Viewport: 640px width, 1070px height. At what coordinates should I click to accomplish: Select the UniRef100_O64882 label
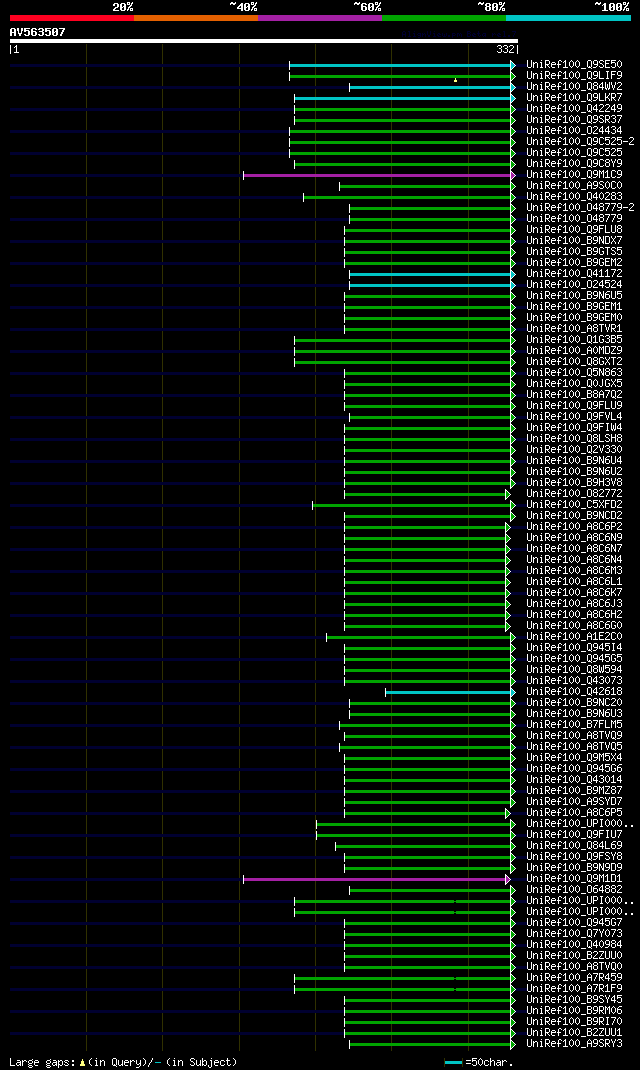coord(574,890)
